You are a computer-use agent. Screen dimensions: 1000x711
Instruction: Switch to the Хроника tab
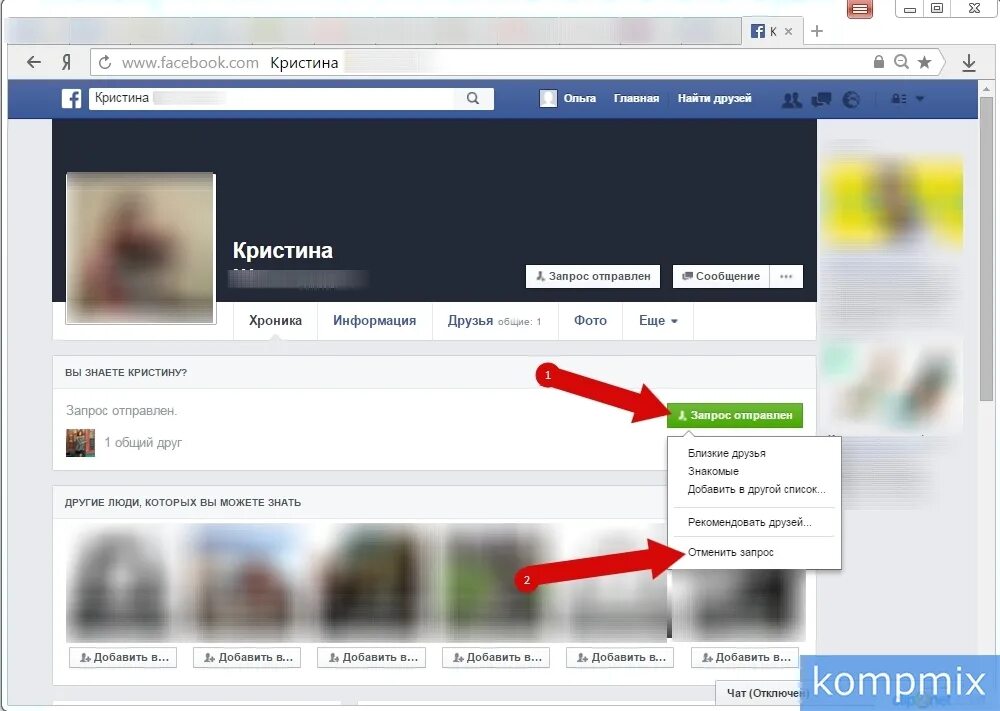[x=275, y=321]
